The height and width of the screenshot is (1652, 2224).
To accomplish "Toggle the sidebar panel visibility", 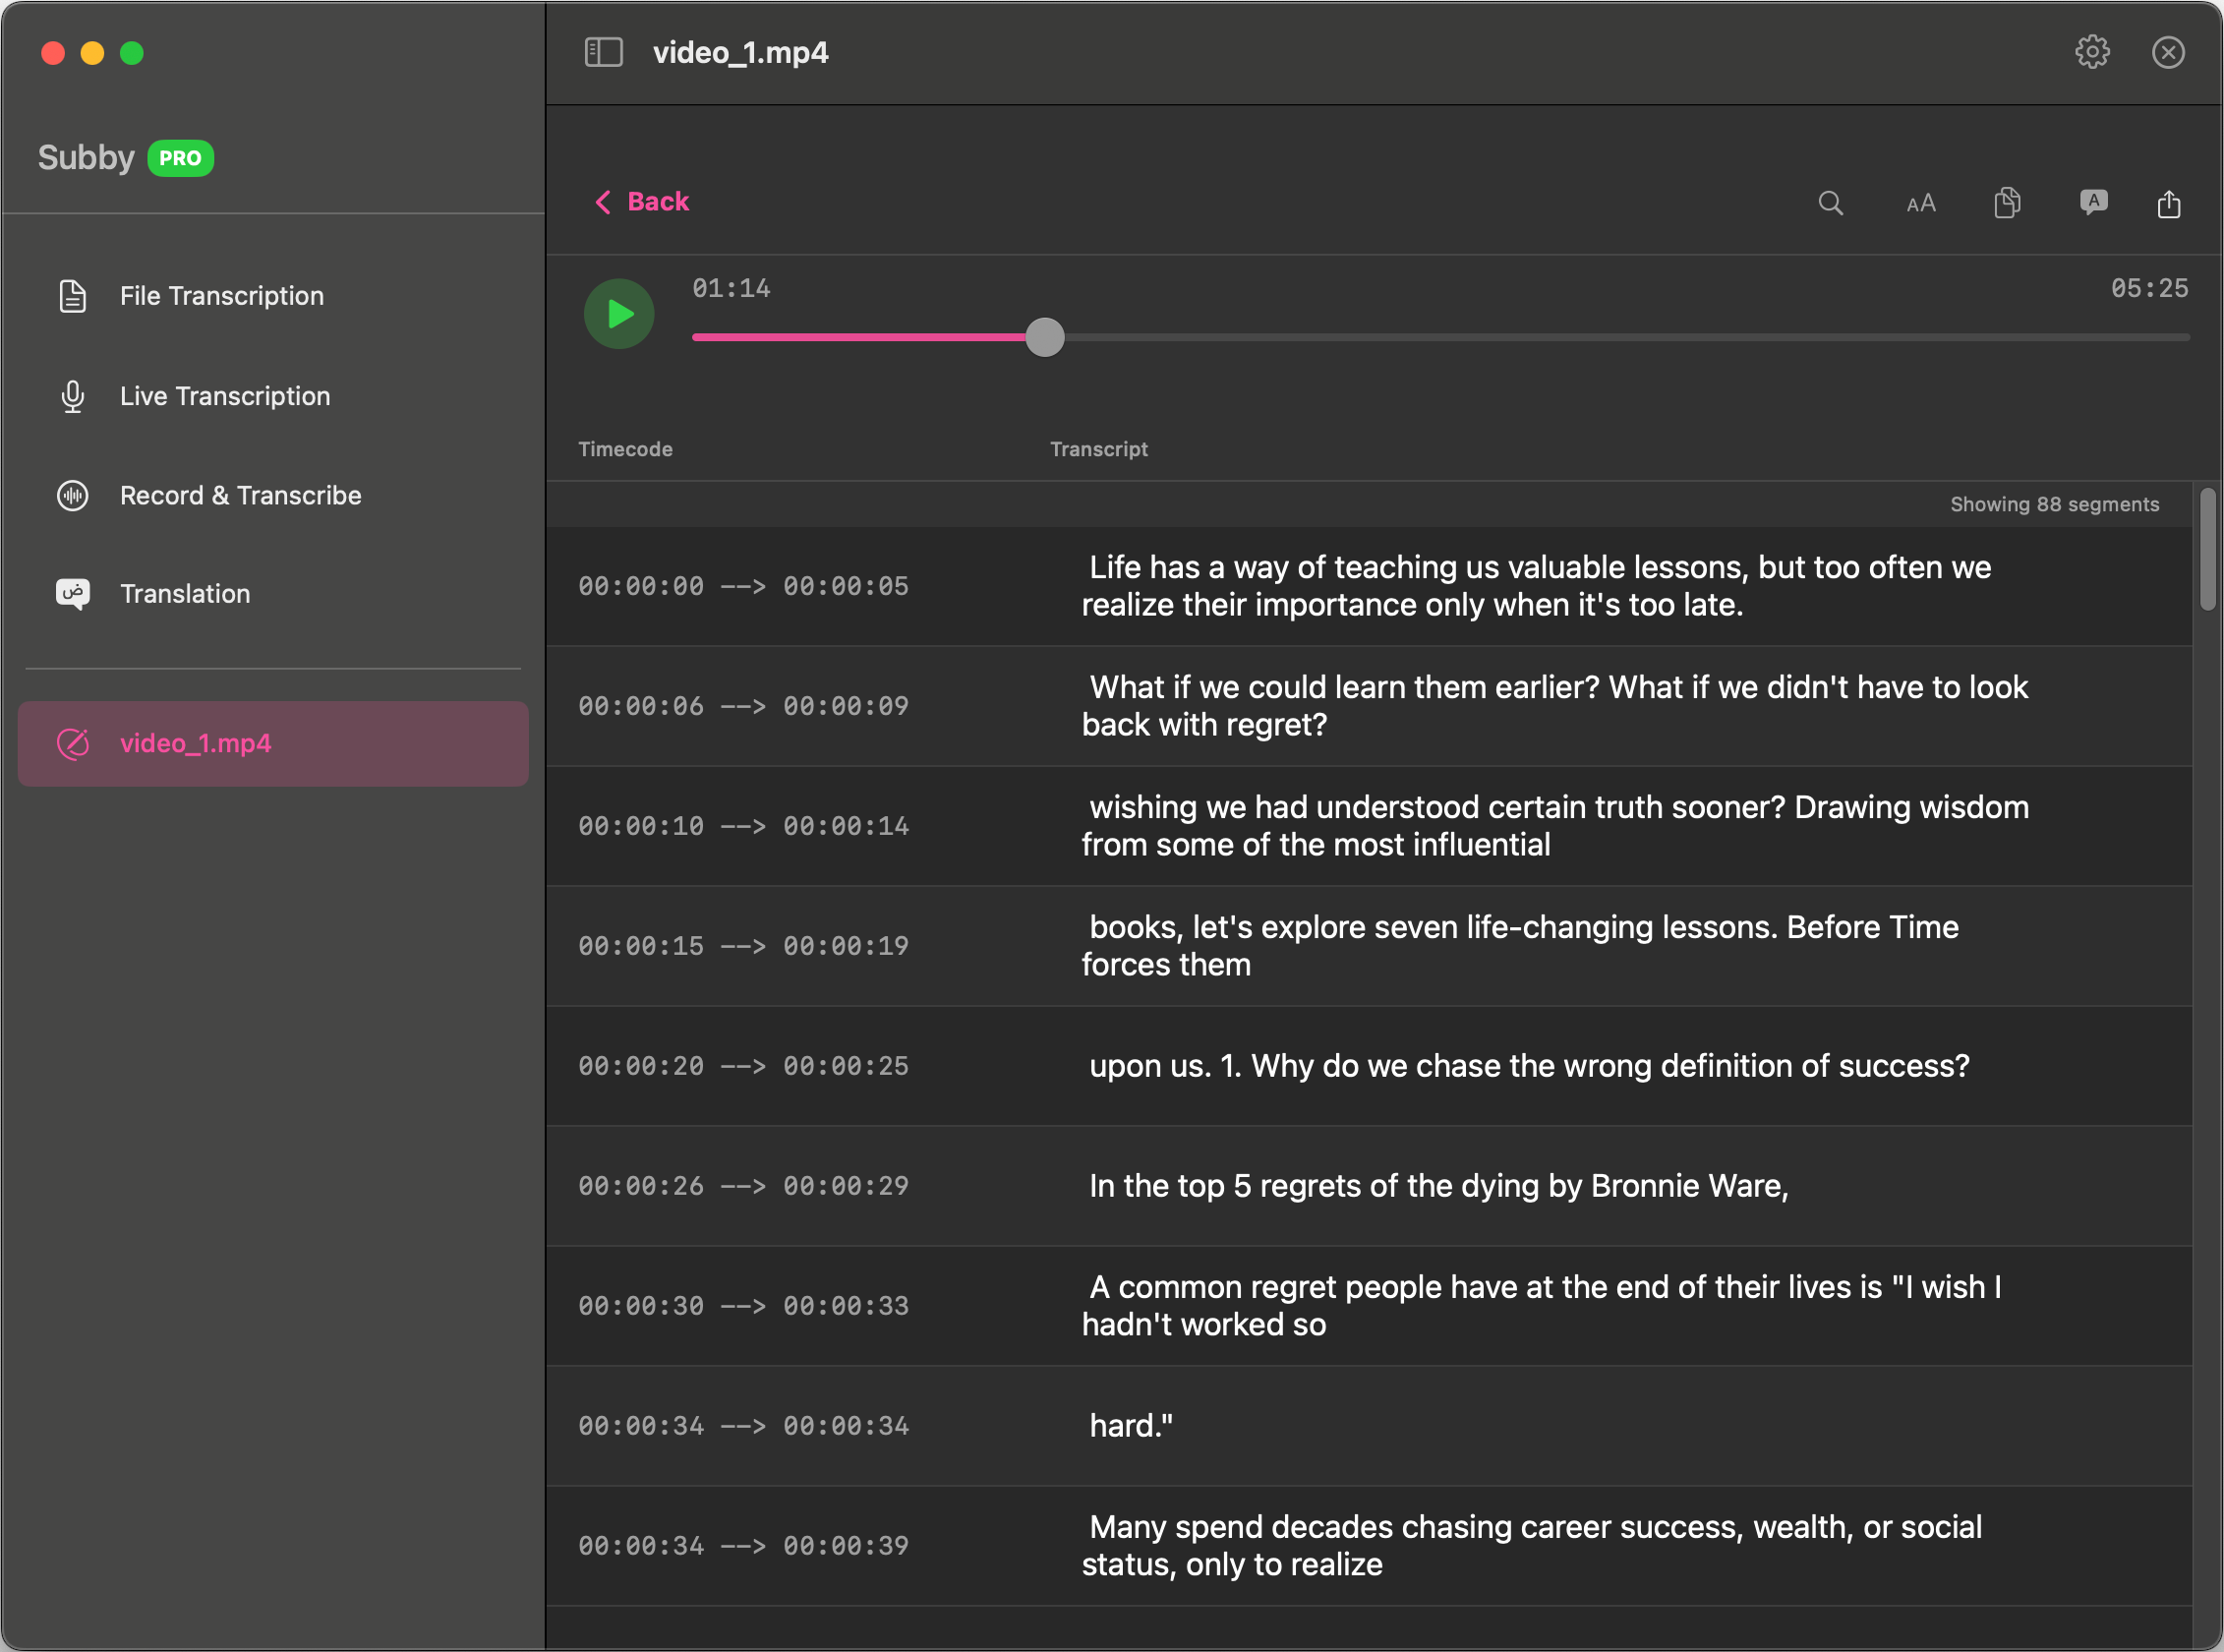I will pos(602,52).
